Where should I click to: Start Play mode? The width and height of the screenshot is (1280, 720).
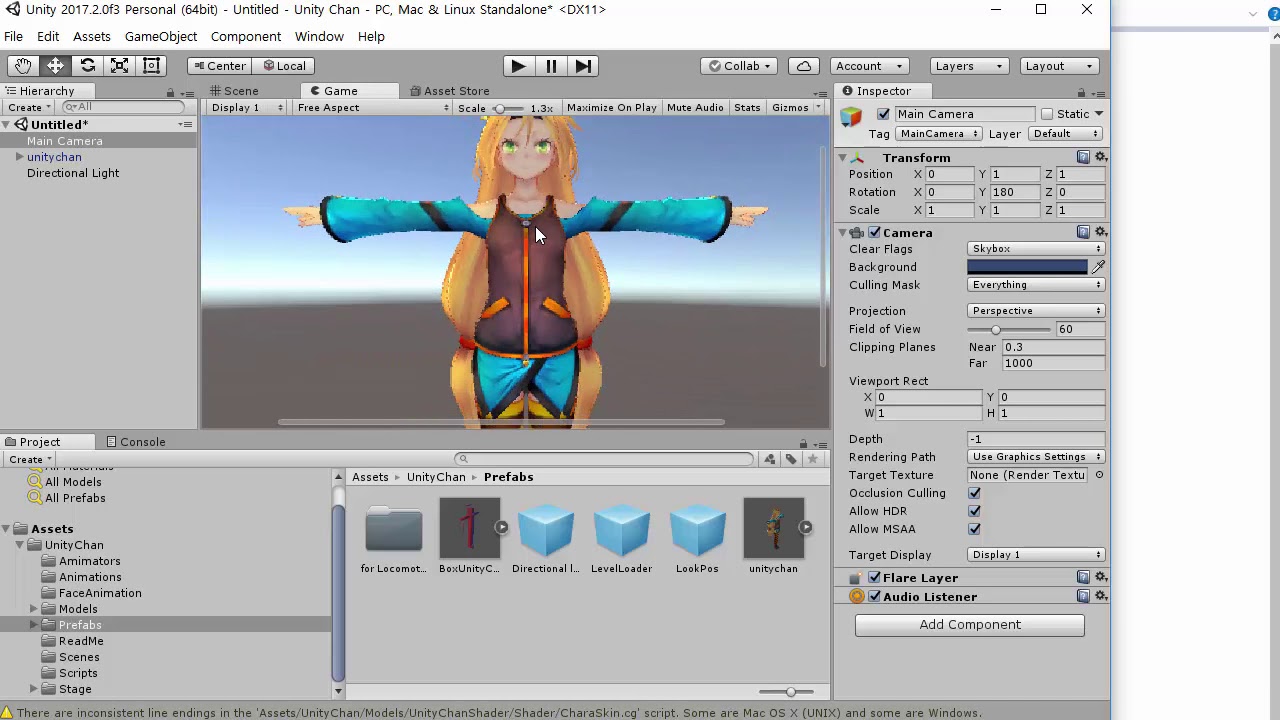(518, 66)
